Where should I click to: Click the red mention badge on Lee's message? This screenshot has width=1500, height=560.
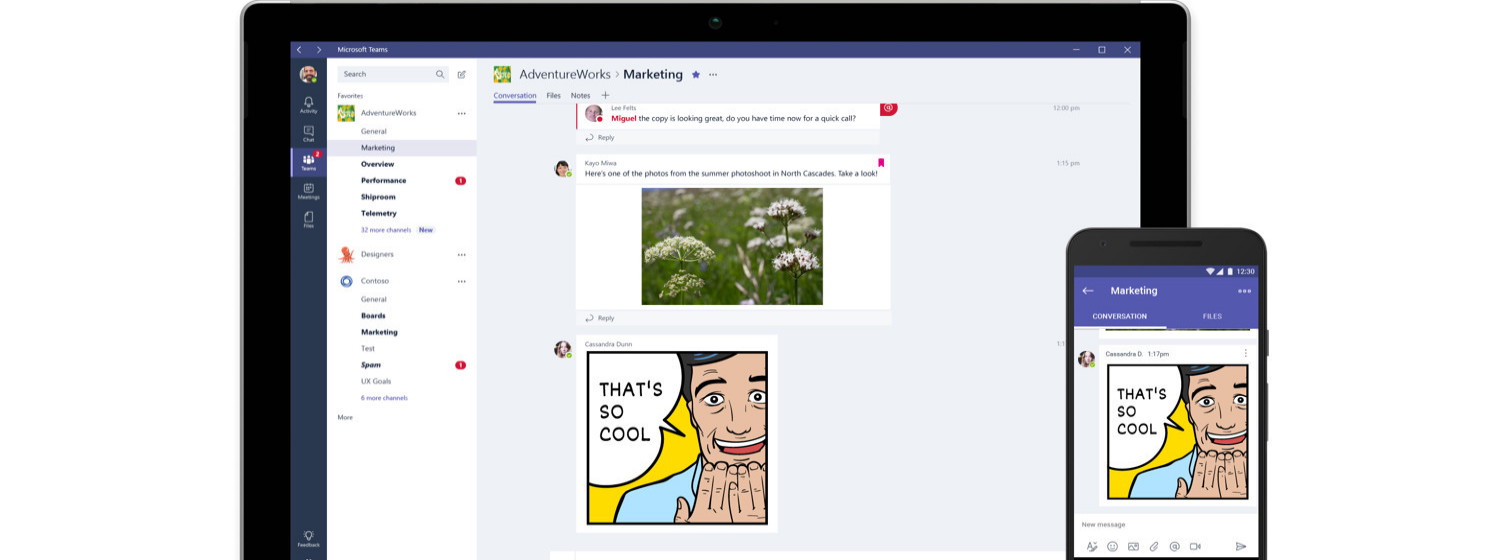coord(888,107)
